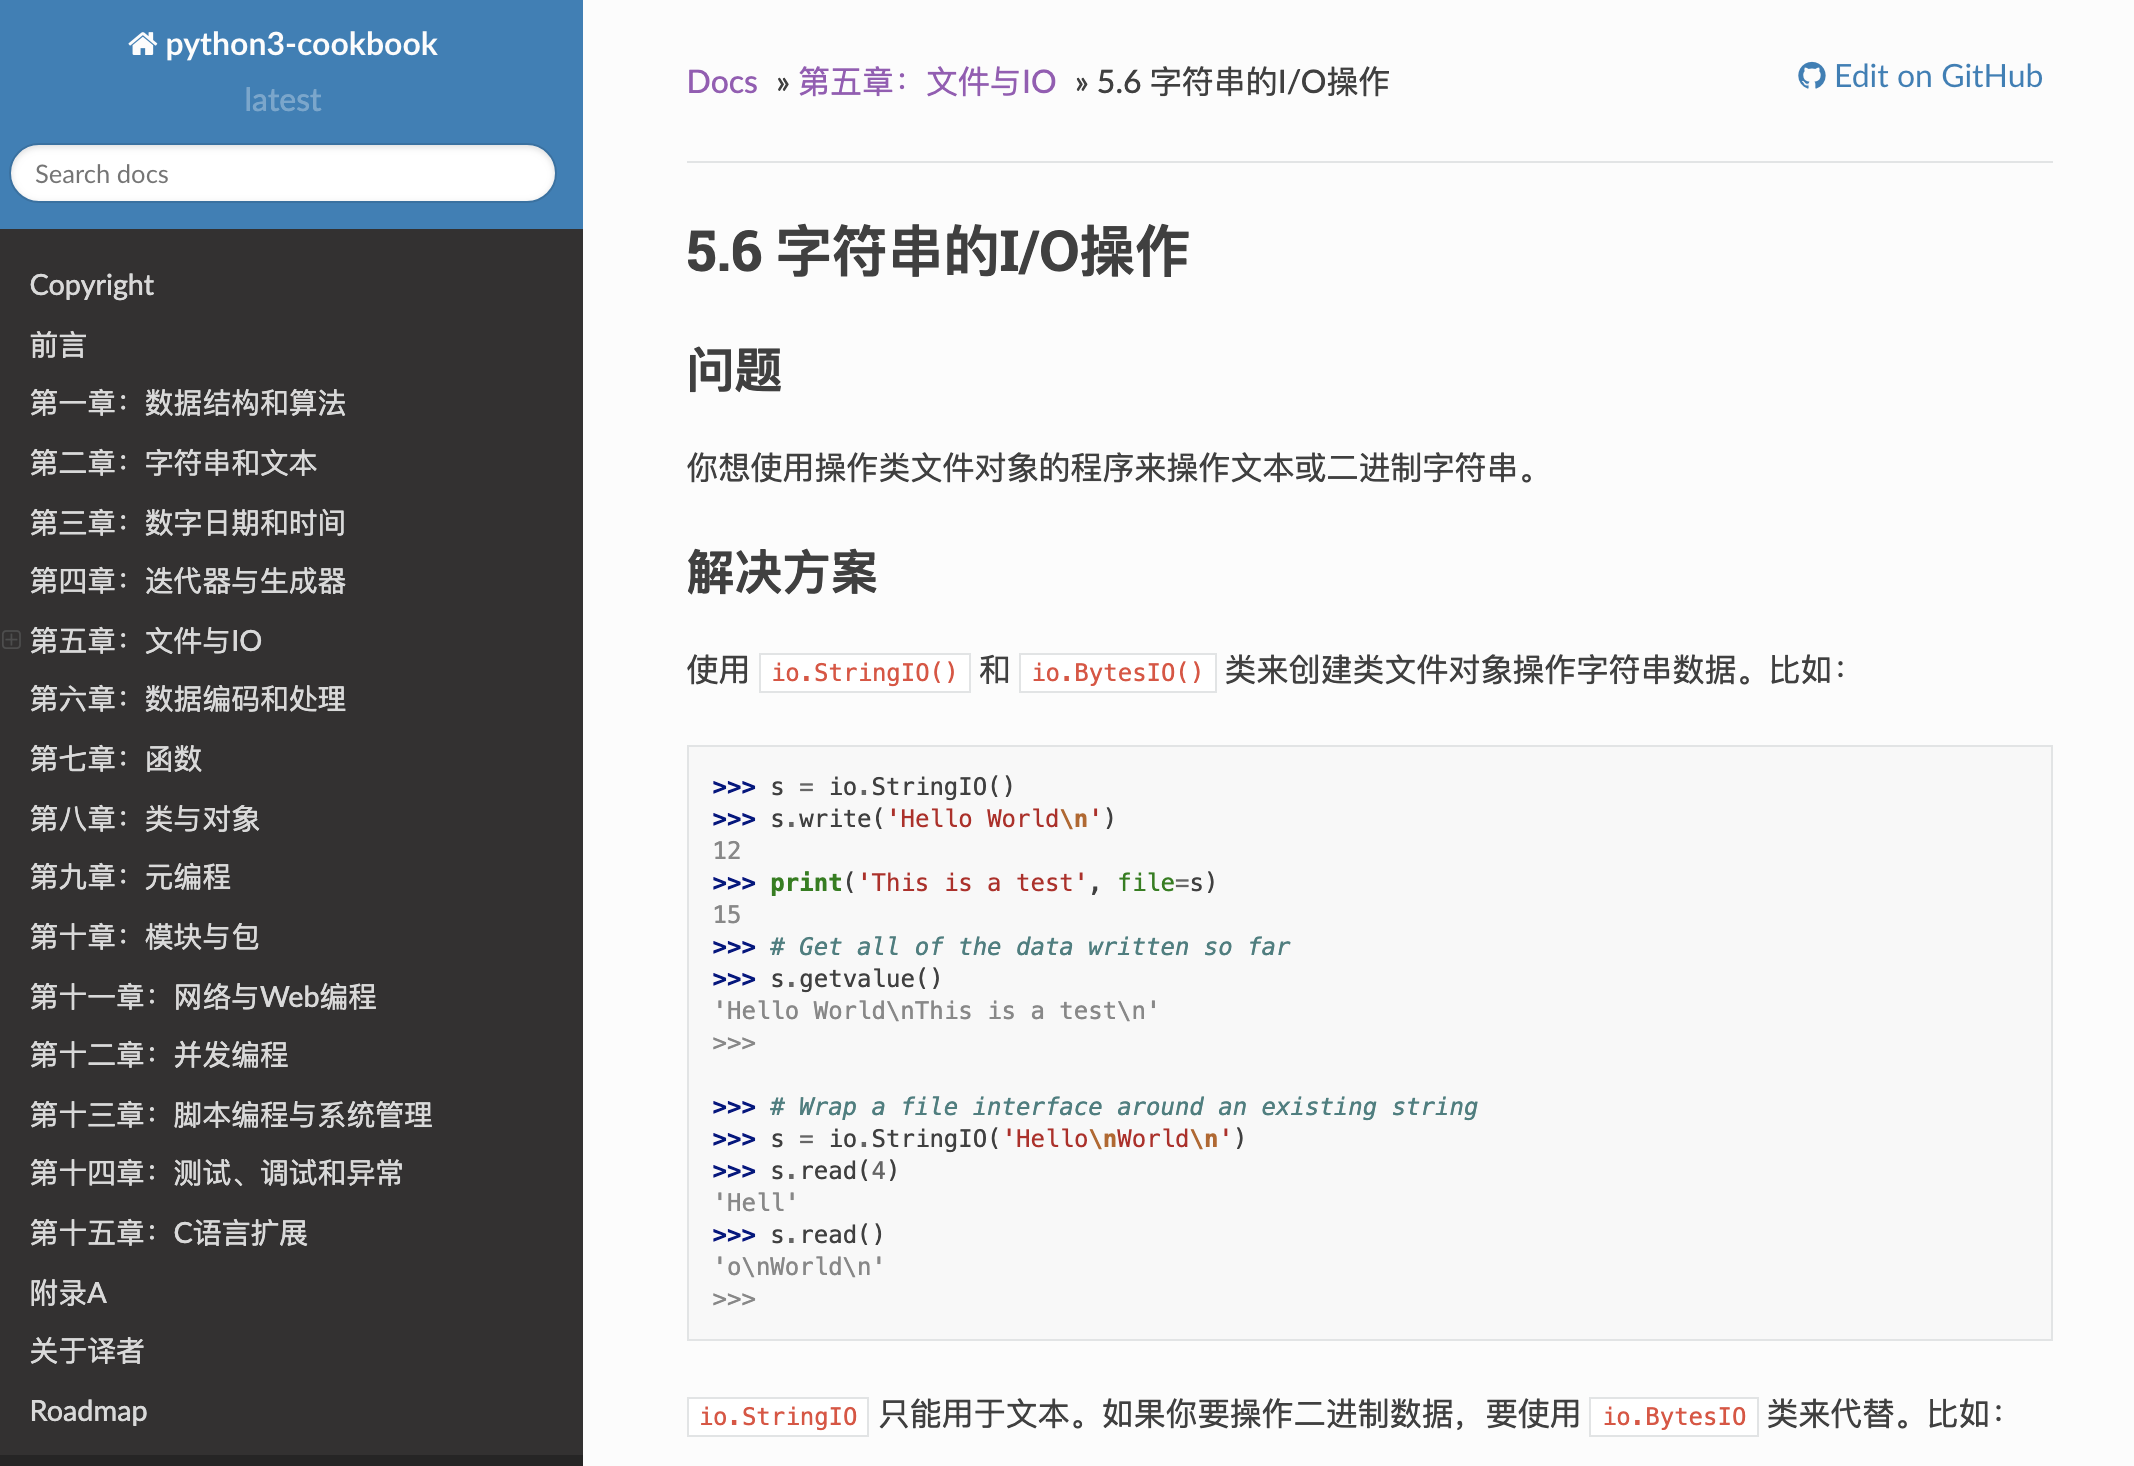
Task: Open the Copyright page
Action: tap(92, 284)
